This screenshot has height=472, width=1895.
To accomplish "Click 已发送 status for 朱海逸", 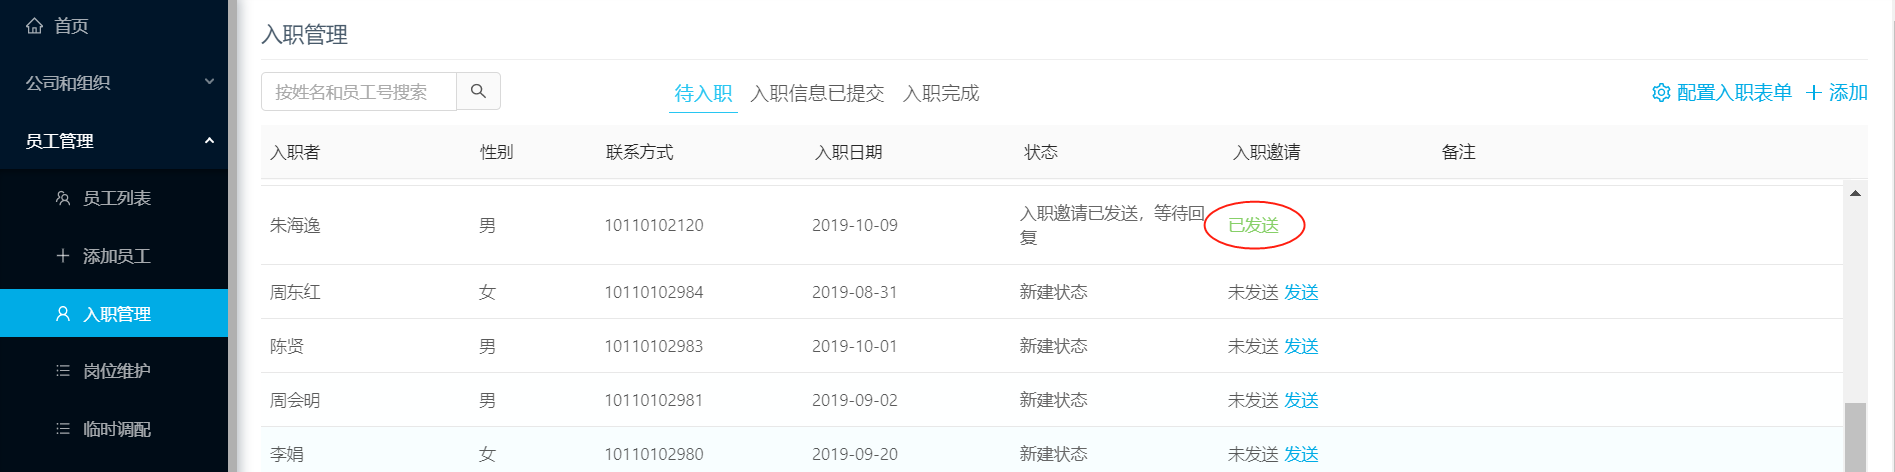I will (1253, 225).
